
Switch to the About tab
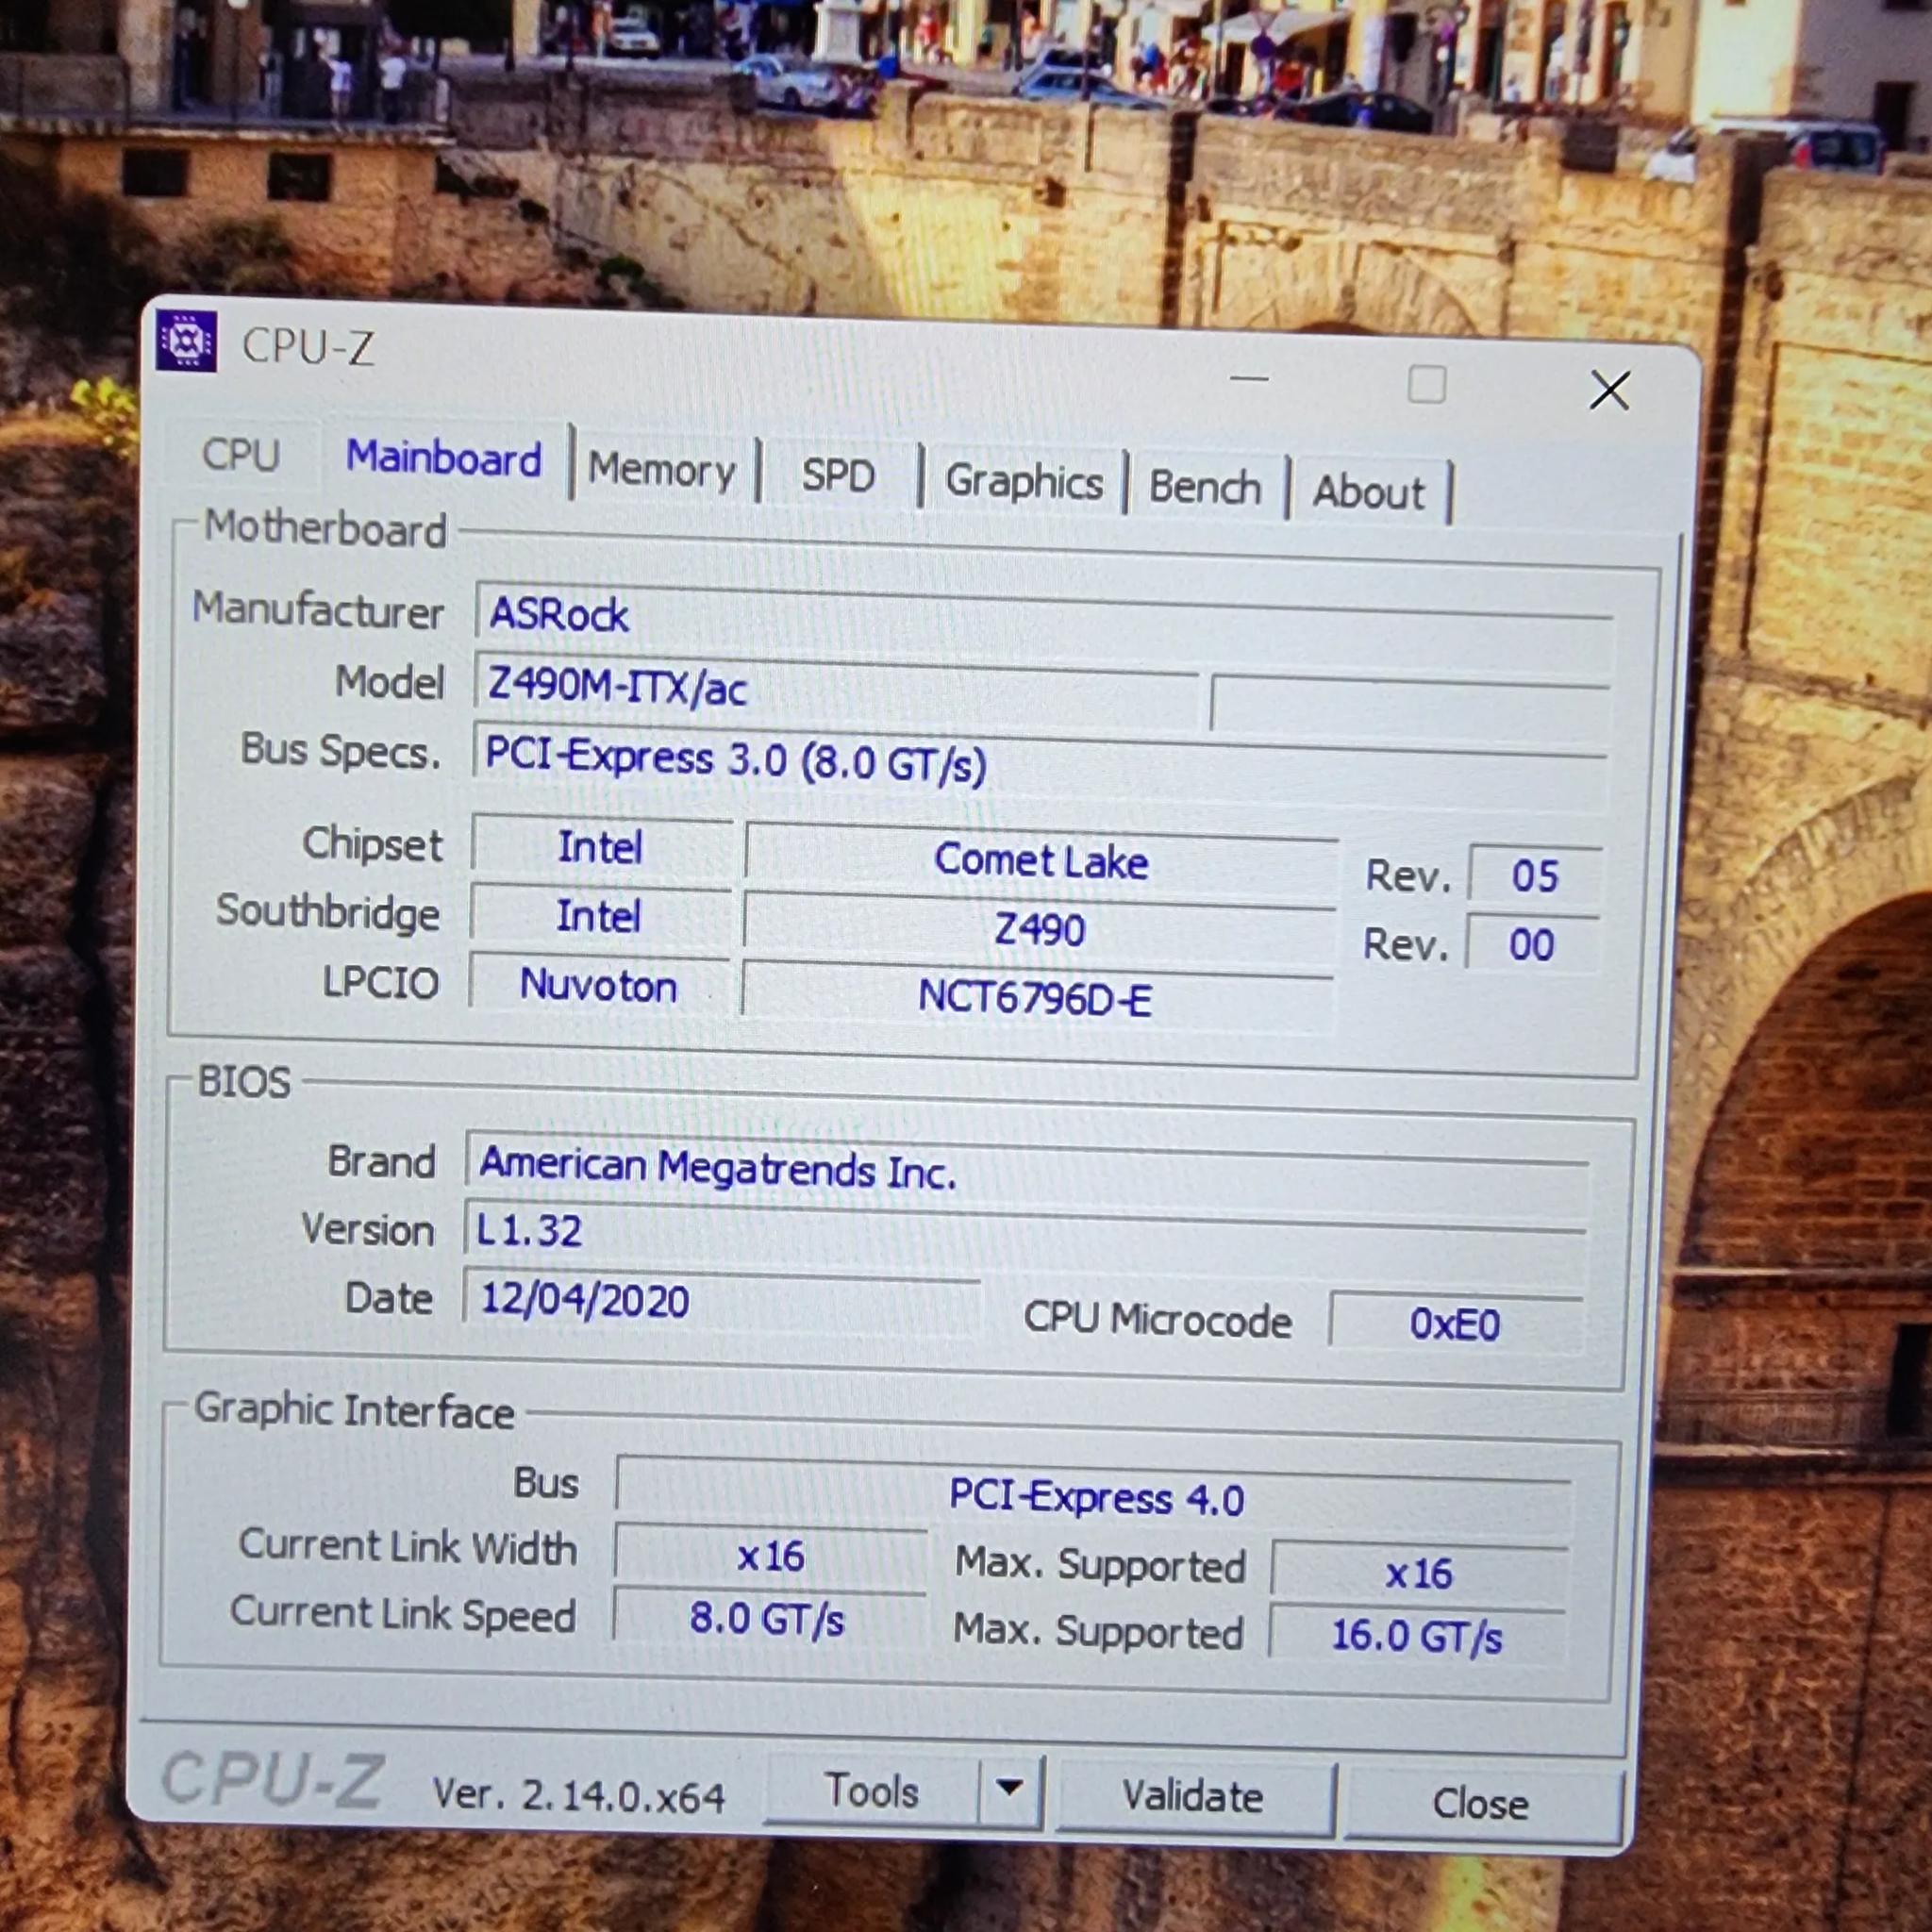click(x=1368, y=493)
